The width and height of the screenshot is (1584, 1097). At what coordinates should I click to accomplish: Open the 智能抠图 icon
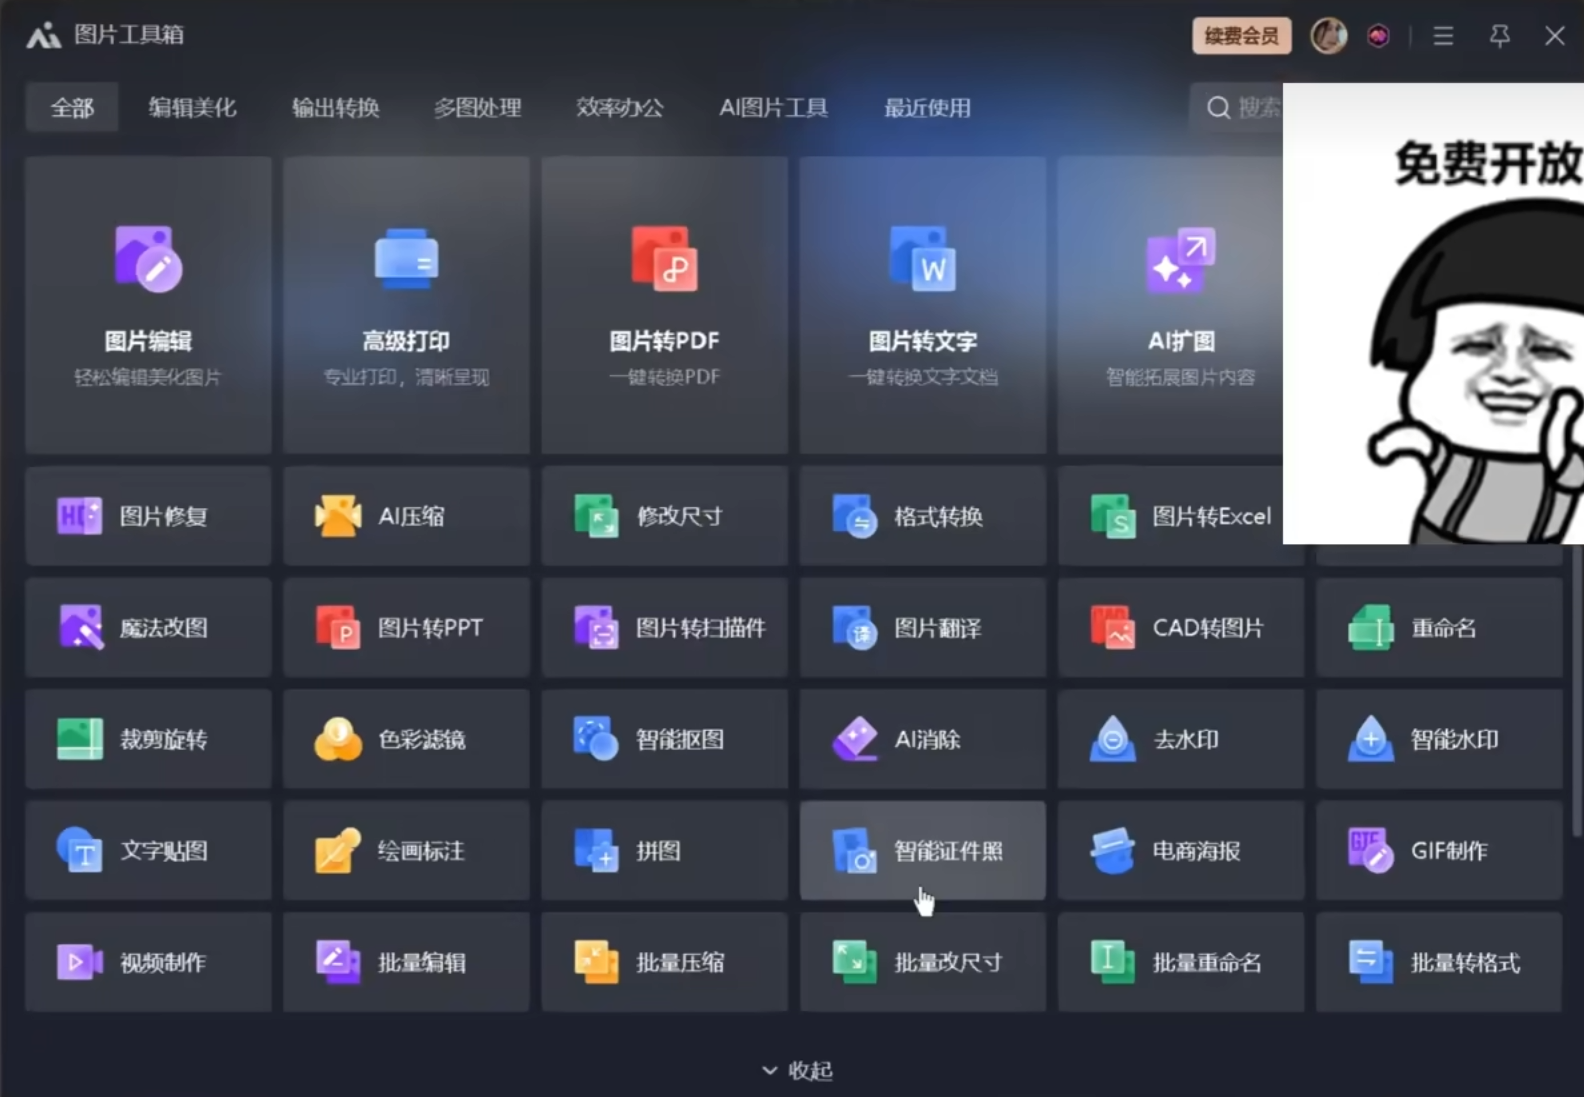[596, 739]
